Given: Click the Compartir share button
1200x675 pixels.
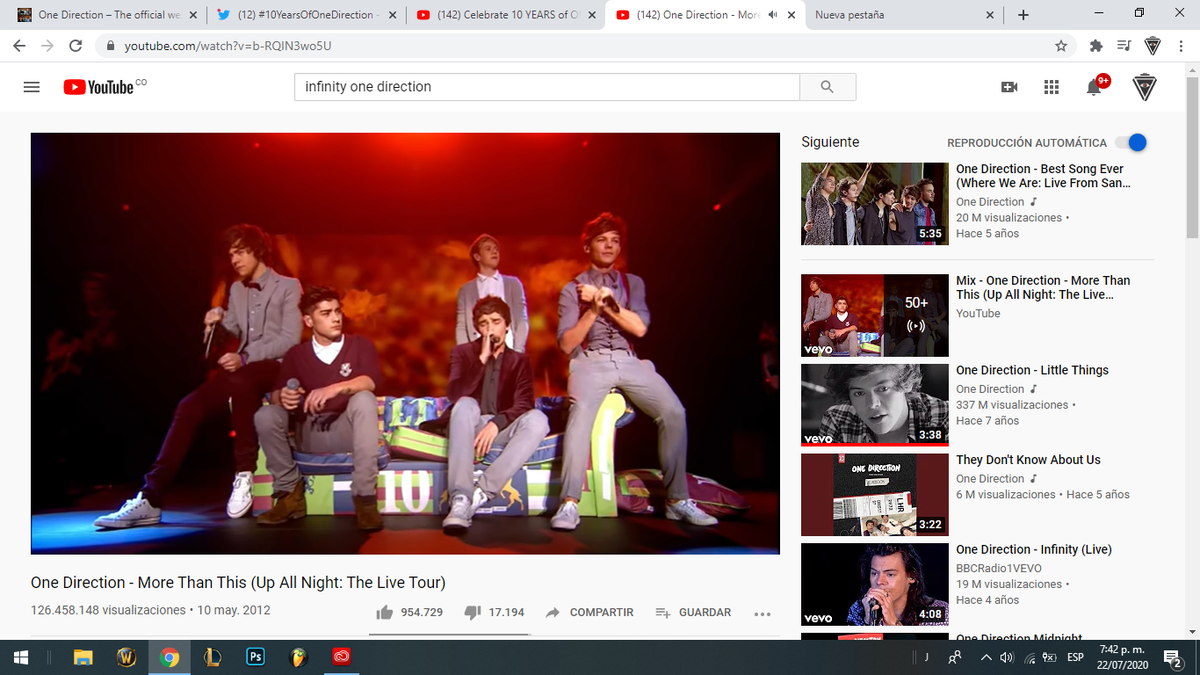Looking at the screenshot, I should click(590, 612).
